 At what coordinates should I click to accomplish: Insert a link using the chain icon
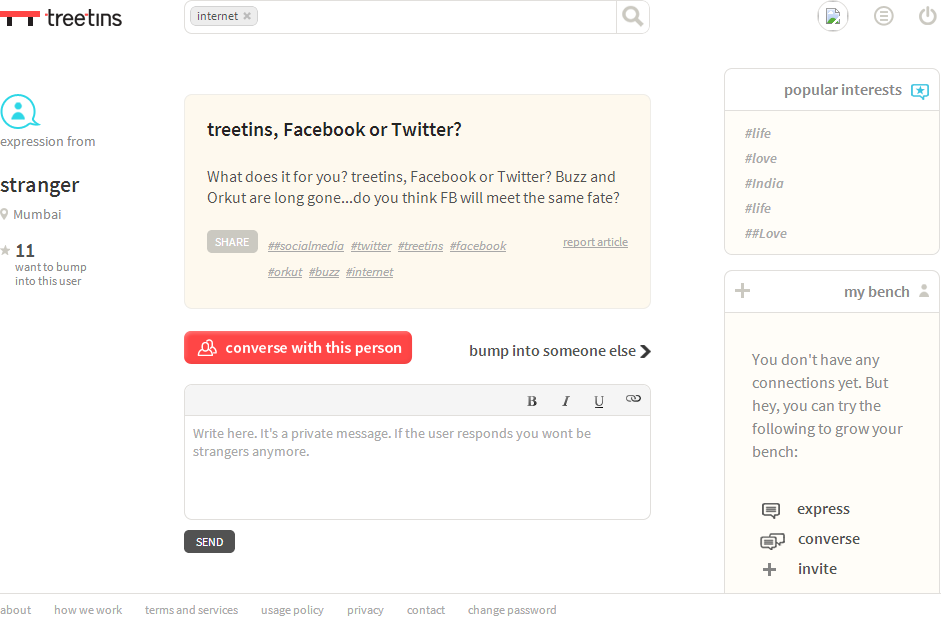(633, 398)
